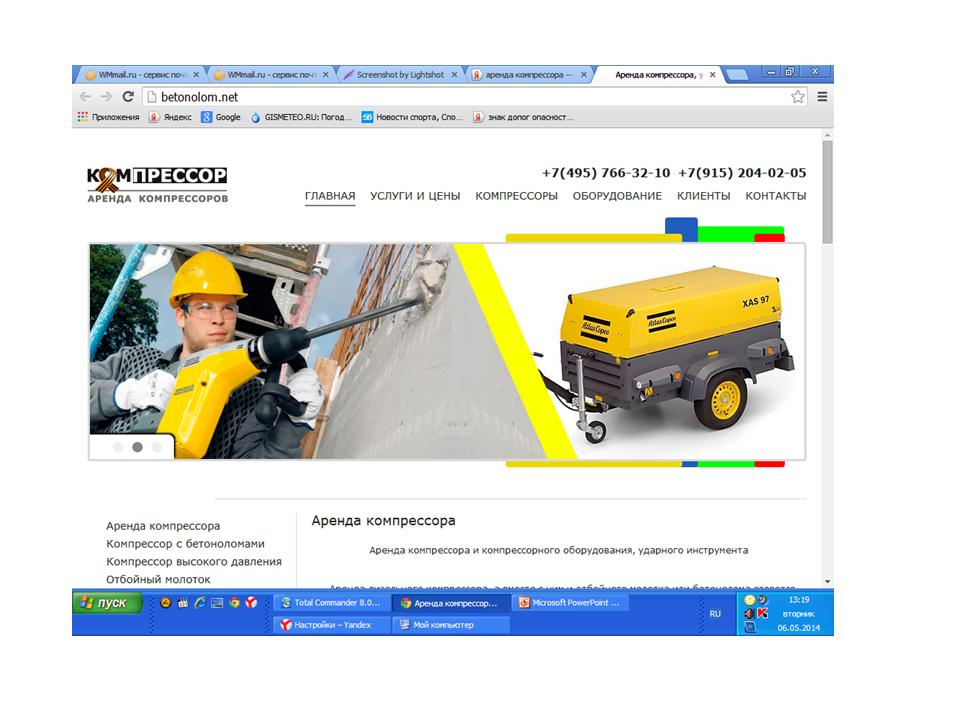Open Новости спорта bookmark

(x=412, y=117)
